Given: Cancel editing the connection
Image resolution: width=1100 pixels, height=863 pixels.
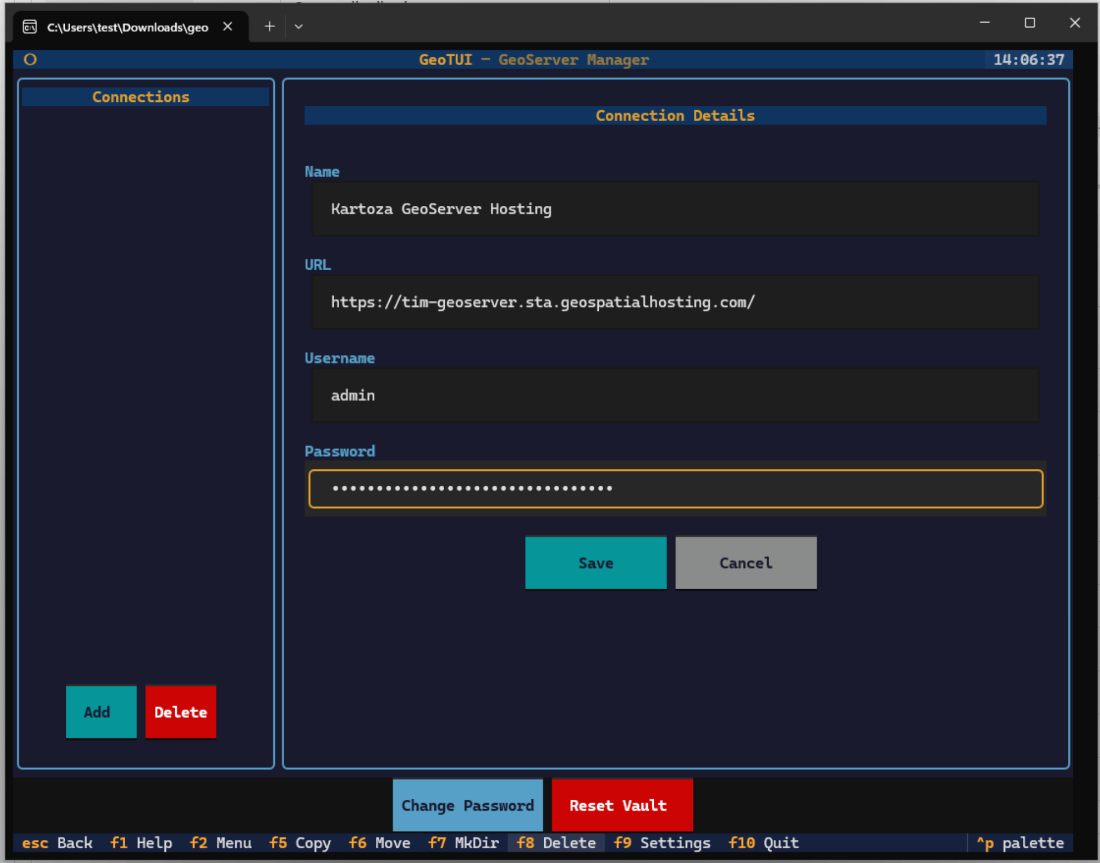Looking at the screenshot, I should click(746, 563).
